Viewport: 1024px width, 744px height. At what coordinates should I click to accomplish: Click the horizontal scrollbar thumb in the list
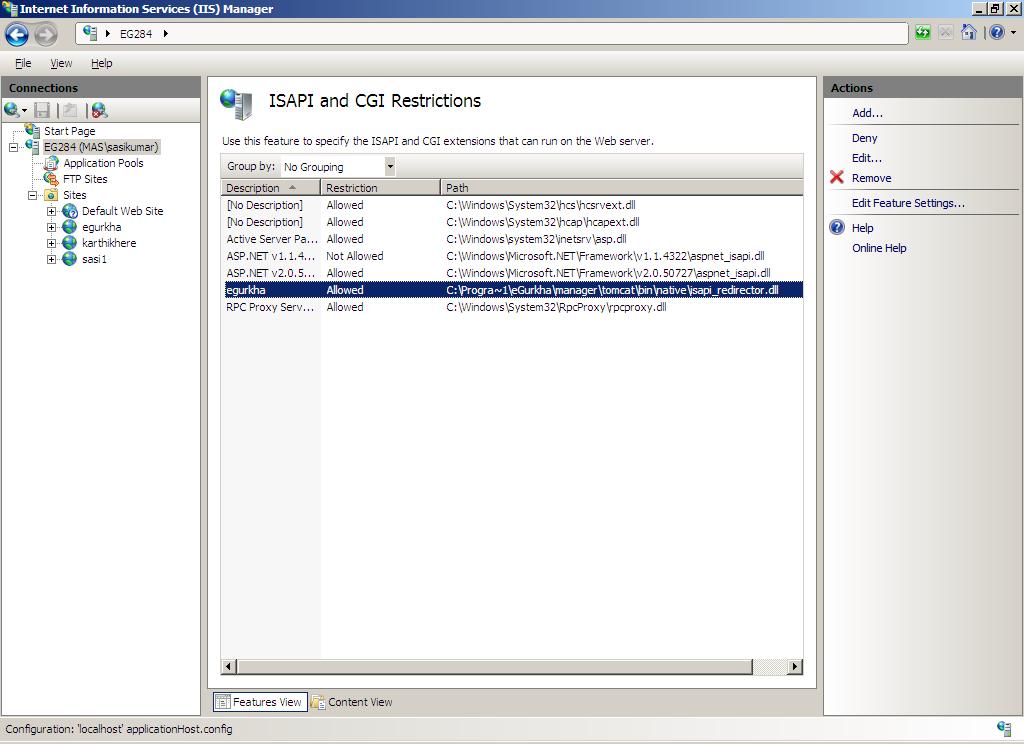pyautogui.click(x=494, y=666)
